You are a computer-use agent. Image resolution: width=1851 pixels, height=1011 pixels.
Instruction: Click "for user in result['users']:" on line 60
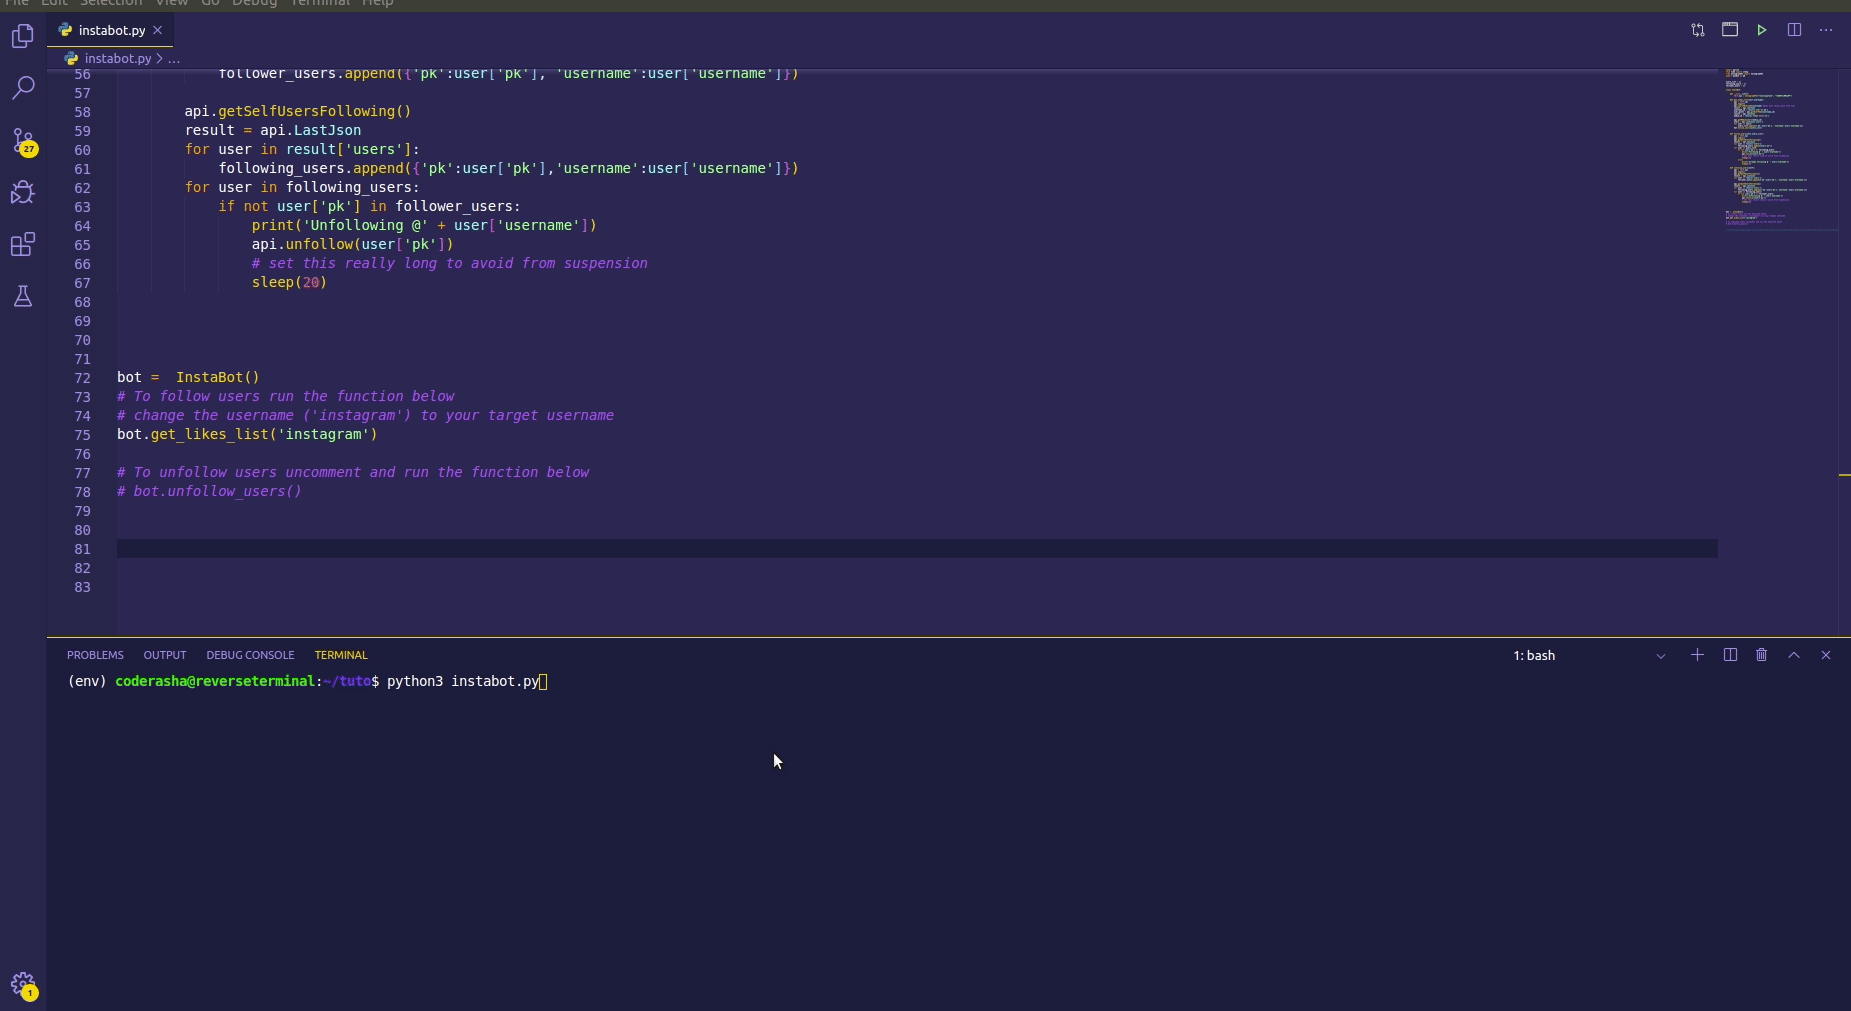[x=302, y=149]
